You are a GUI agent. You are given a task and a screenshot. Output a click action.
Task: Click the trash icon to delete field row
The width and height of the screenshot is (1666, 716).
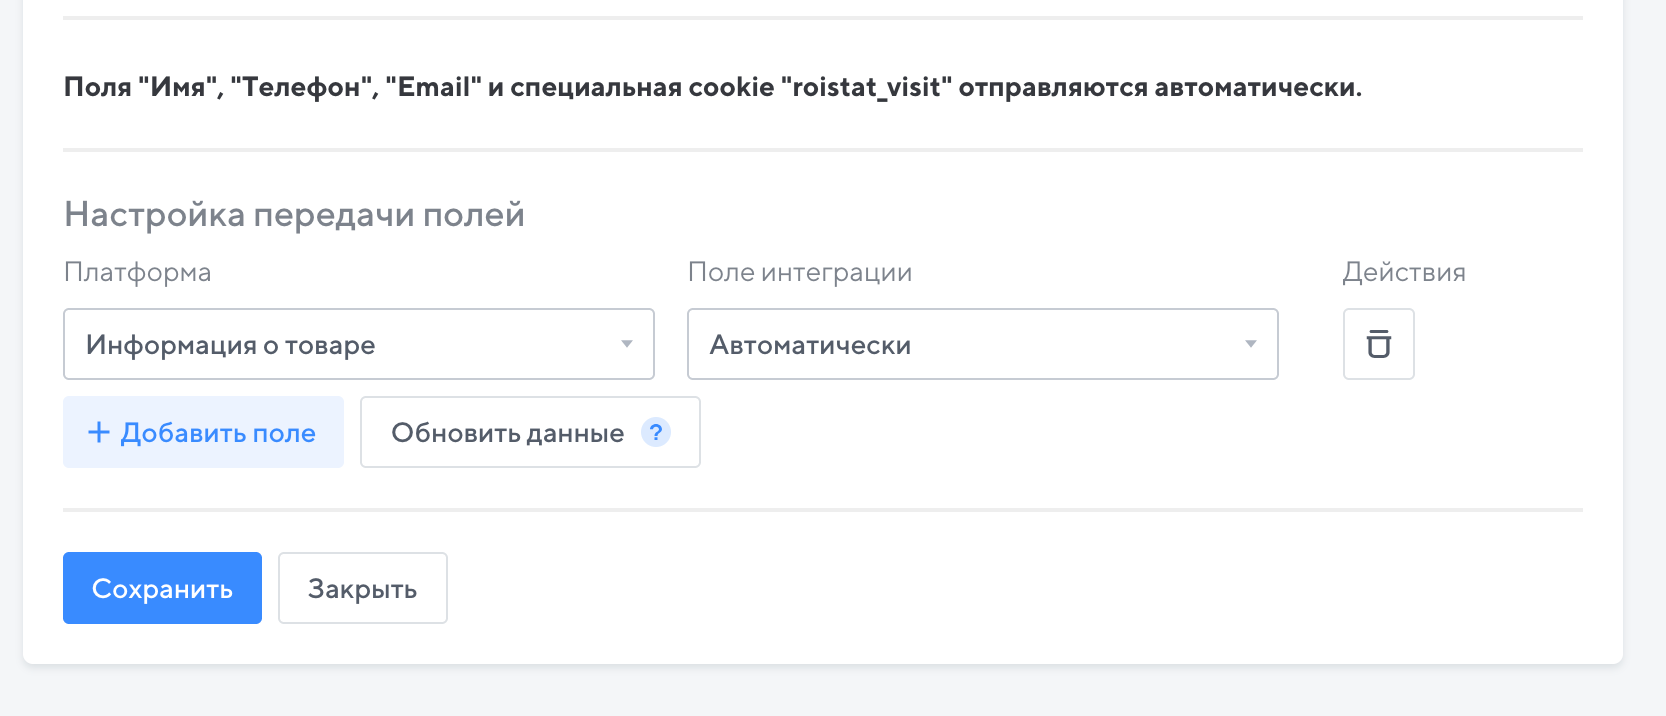coord(1378,344)
